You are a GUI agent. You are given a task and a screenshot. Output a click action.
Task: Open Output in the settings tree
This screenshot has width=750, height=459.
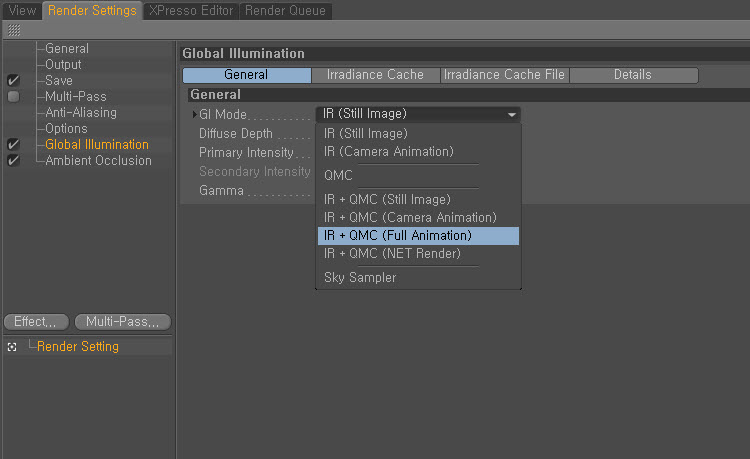(63, 65)
